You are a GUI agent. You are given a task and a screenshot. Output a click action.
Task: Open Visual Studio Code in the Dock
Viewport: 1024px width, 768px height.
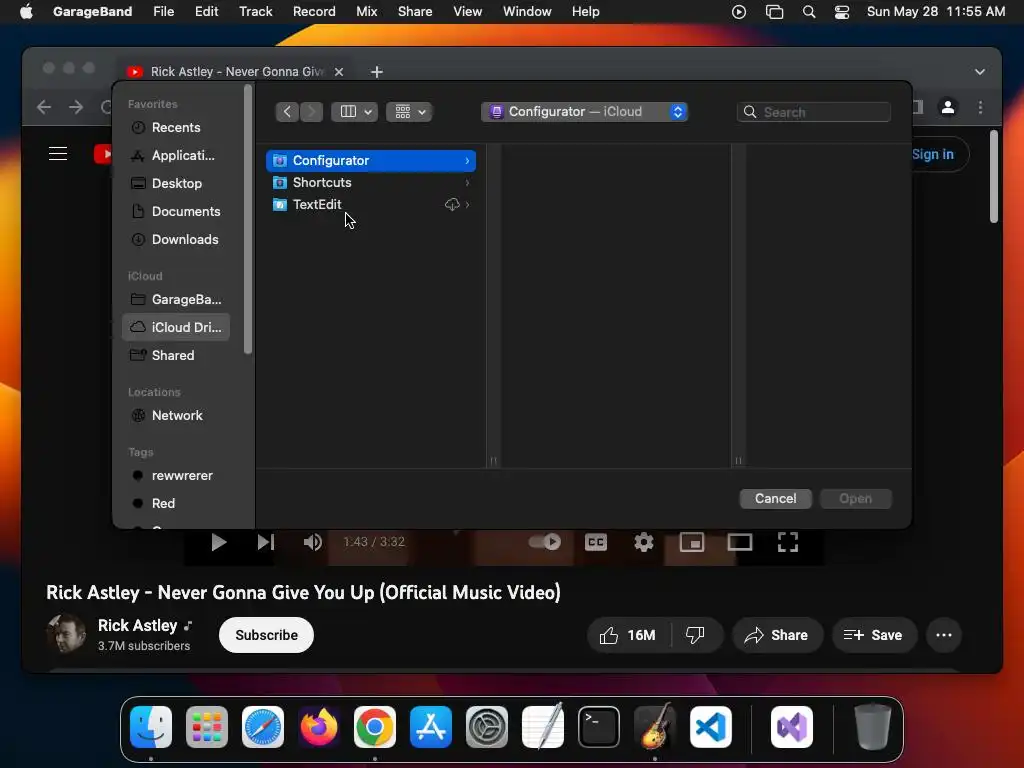pyautogui.click(x=711, y=727)
